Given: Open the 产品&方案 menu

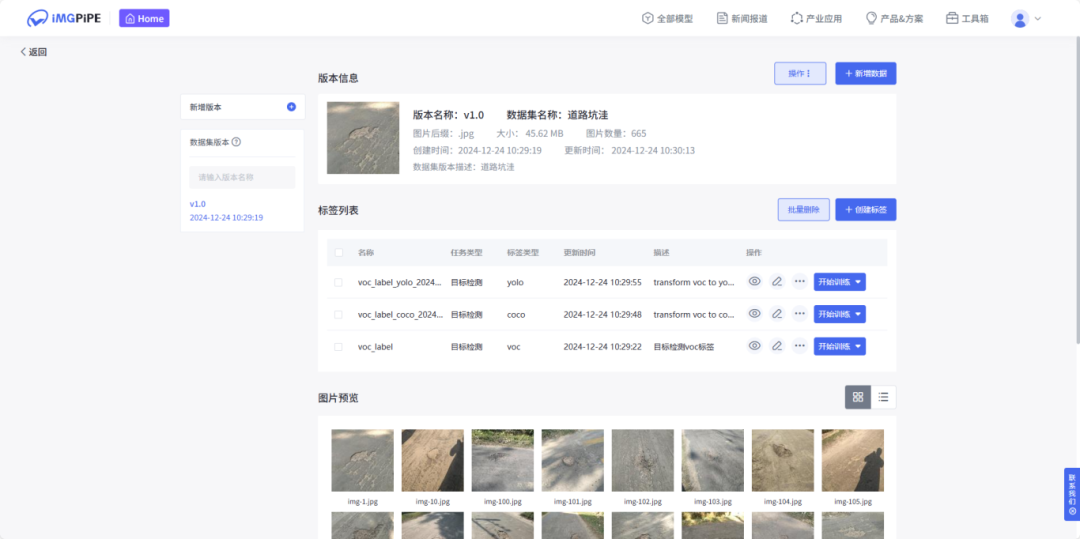Looking at the screenshot, I should click(x=894, y=19).
